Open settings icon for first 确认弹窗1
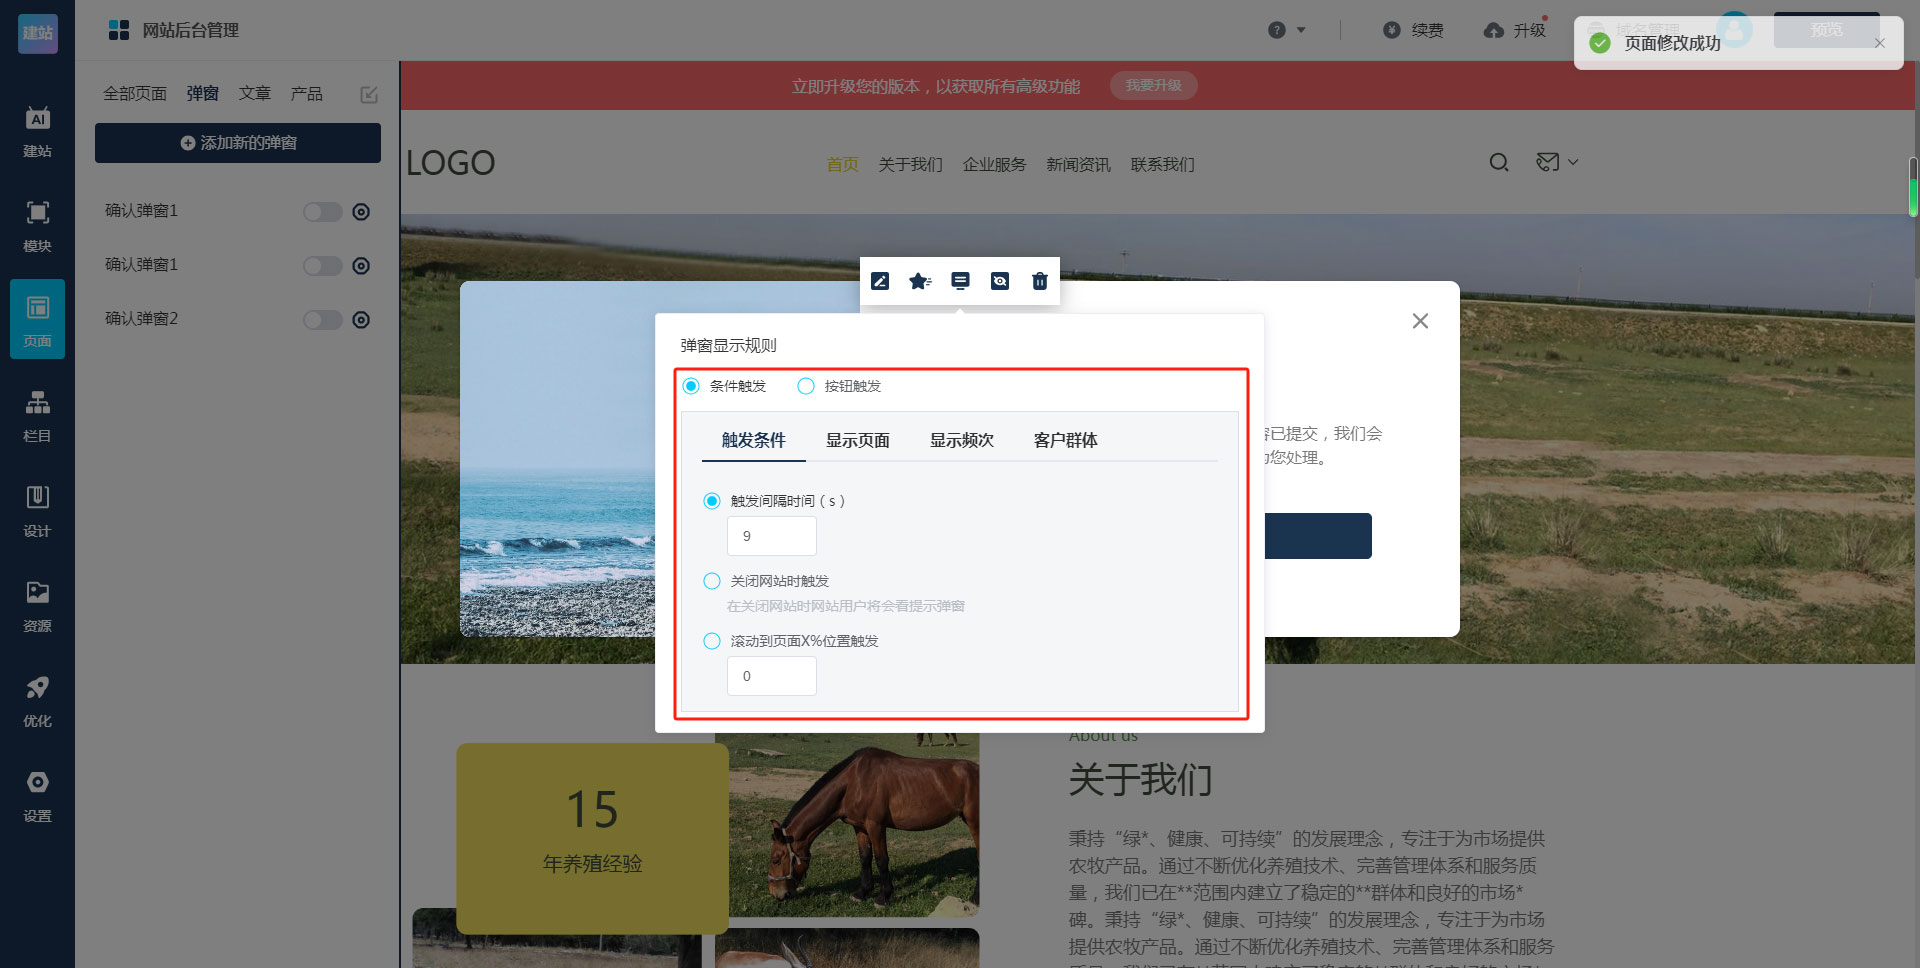Viewport: 1920px width, 968px height. 361,212
